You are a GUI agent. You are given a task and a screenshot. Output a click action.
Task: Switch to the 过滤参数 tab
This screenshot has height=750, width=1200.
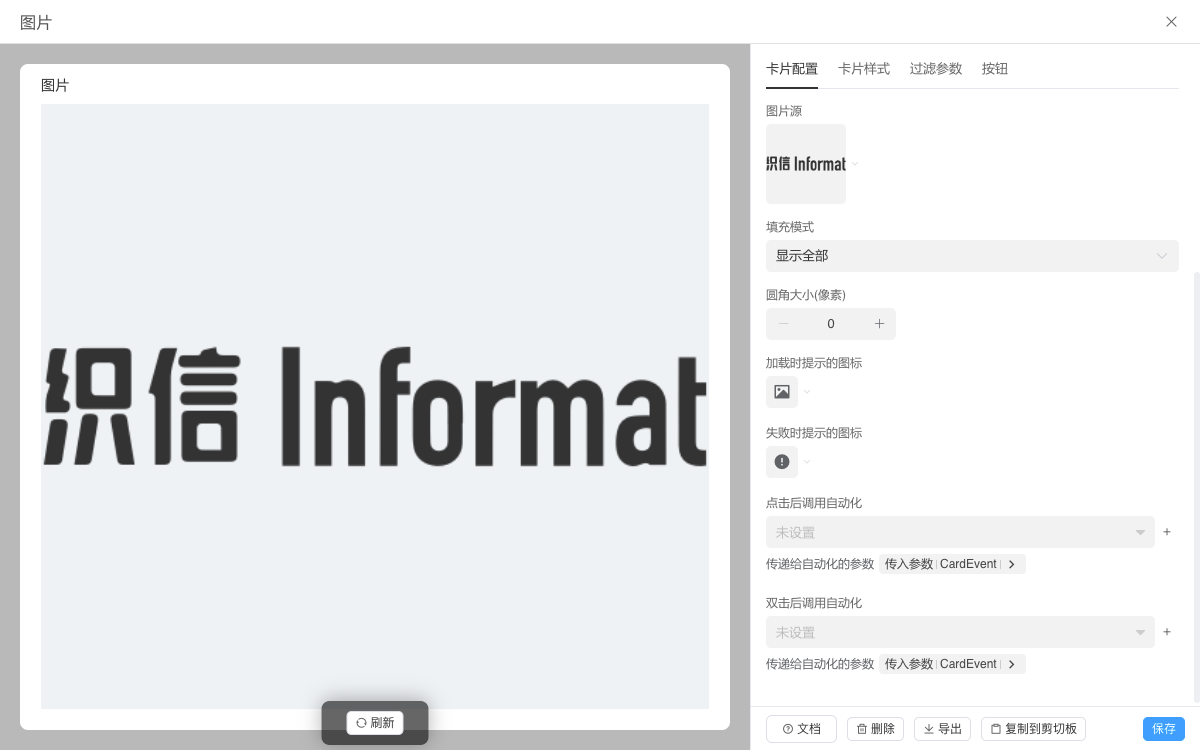tap(936, 69)
